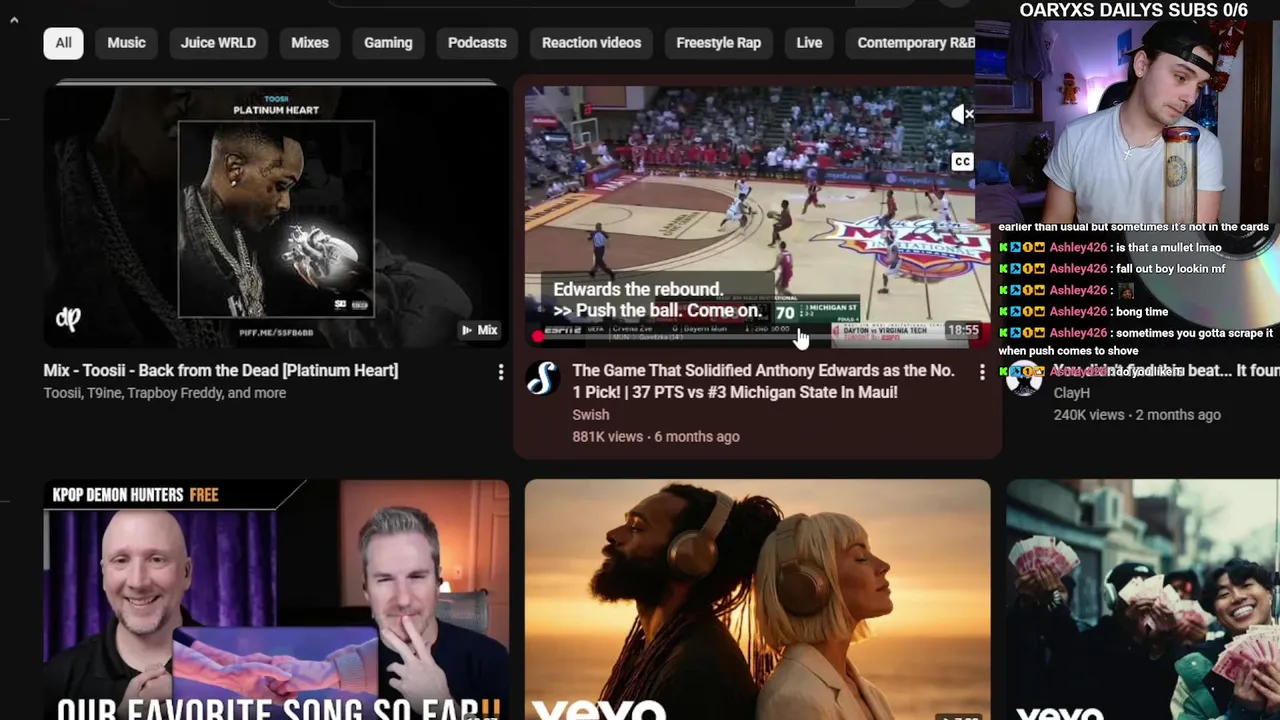
Task: Click 'Toosii, T9ine, Trapboy Freddy, and more' text
Action: pyautogui.click(x=165, y=393)
